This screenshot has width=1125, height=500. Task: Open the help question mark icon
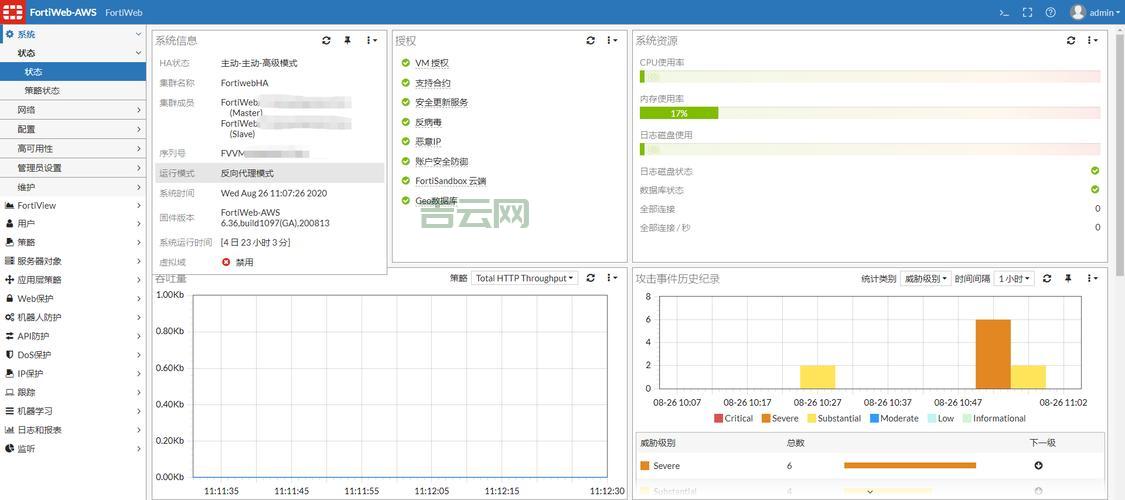click(1050, 13)
